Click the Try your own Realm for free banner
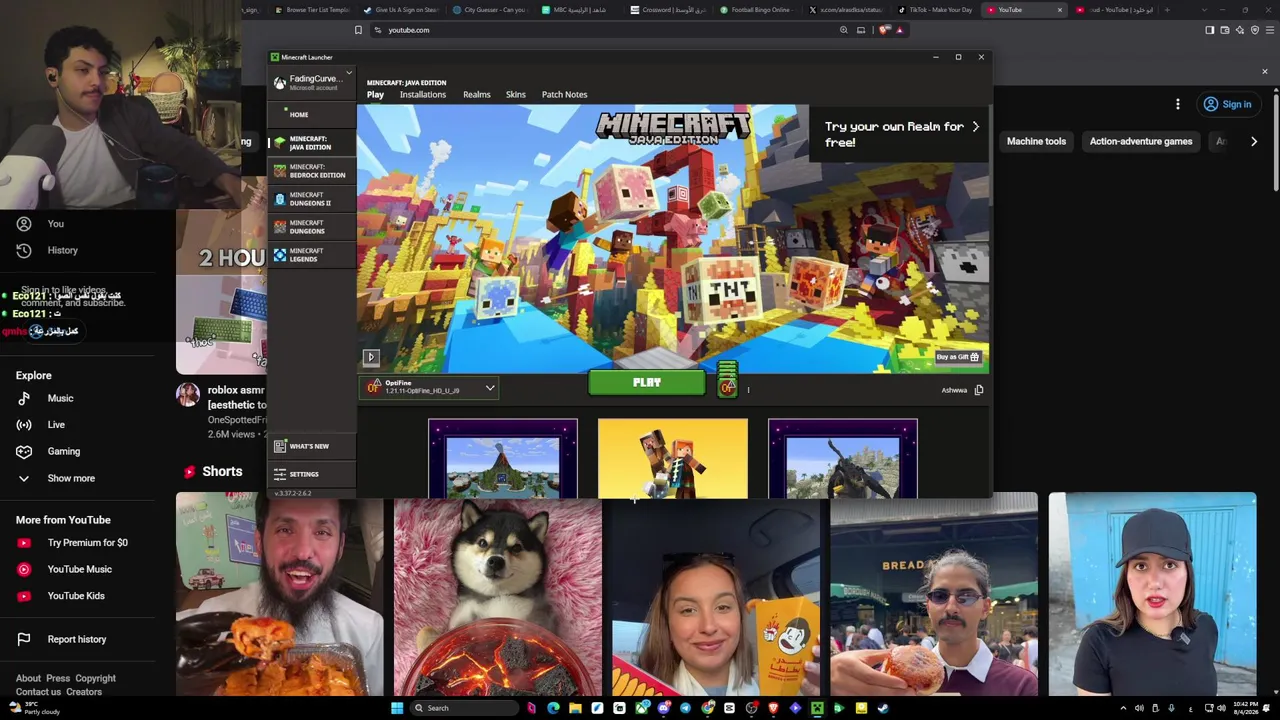 point(900,134)
